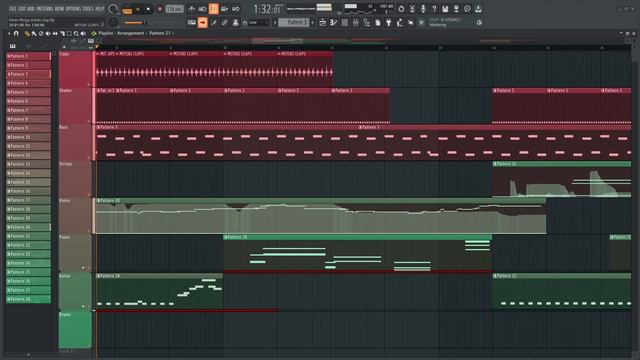Open the HELP menu
Viewport: 640px width, 360px height.
point(100,9)
